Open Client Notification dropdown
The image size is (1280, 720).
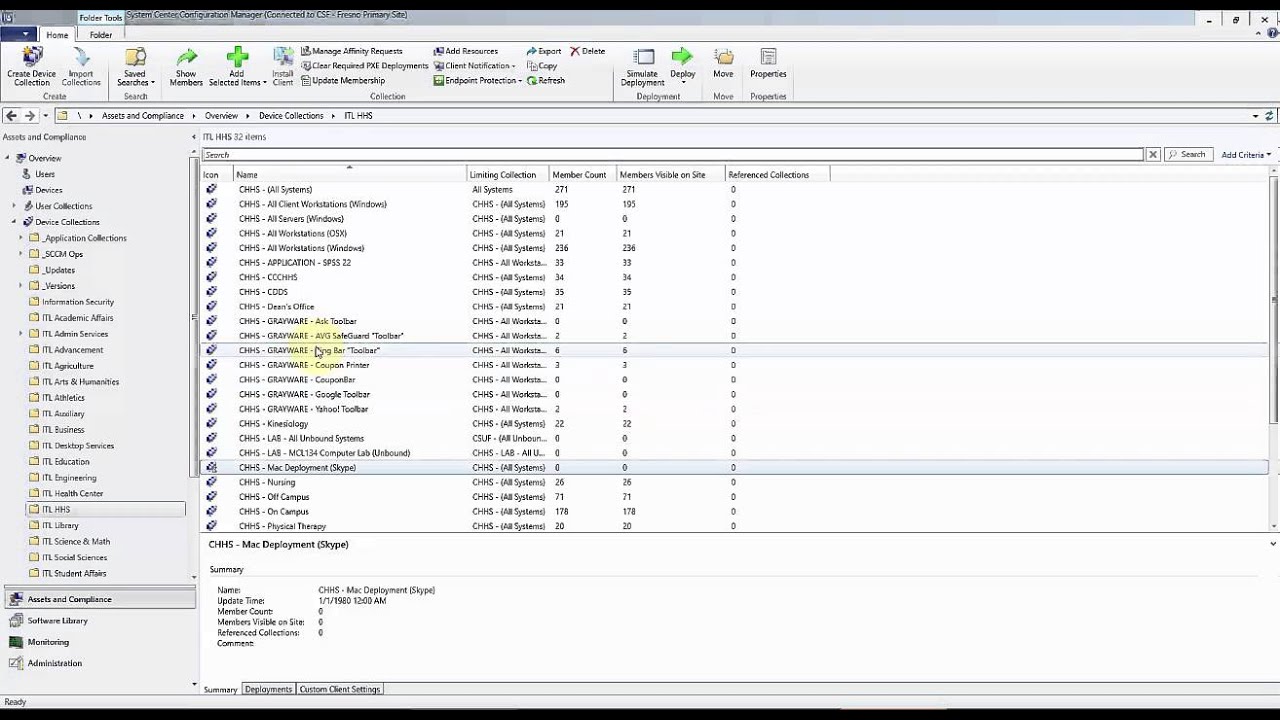tap(474, 66)
